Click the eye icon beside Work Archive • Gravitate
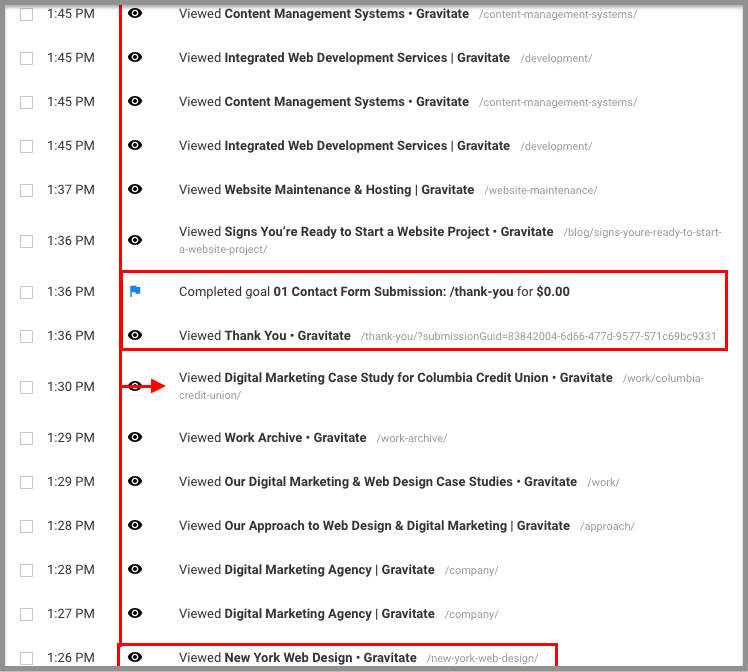Image resolution: width=748 pixels, height=672 pixels. click(135, 437)
